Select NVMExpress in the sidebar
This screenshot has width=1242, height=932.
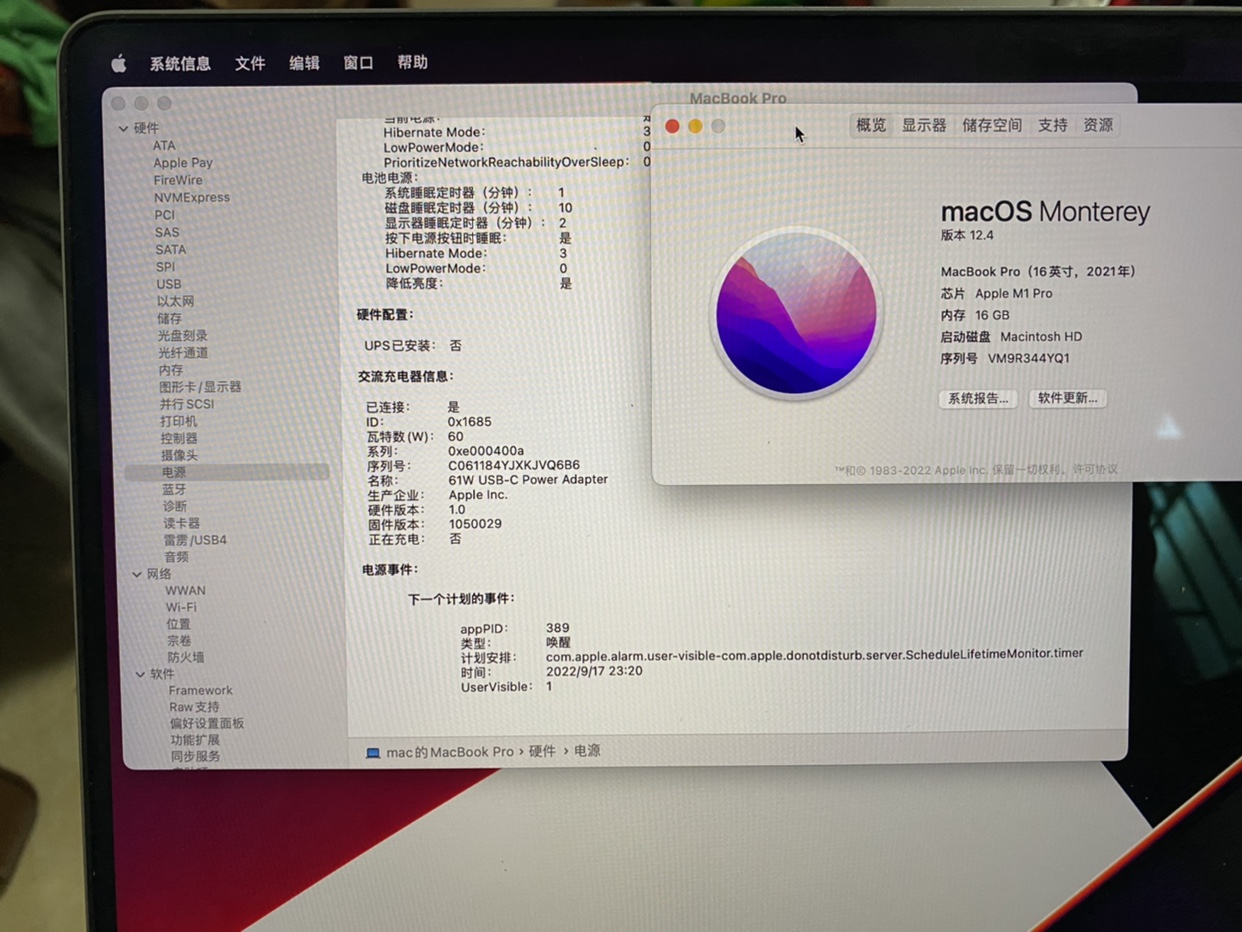click(192, 197)
